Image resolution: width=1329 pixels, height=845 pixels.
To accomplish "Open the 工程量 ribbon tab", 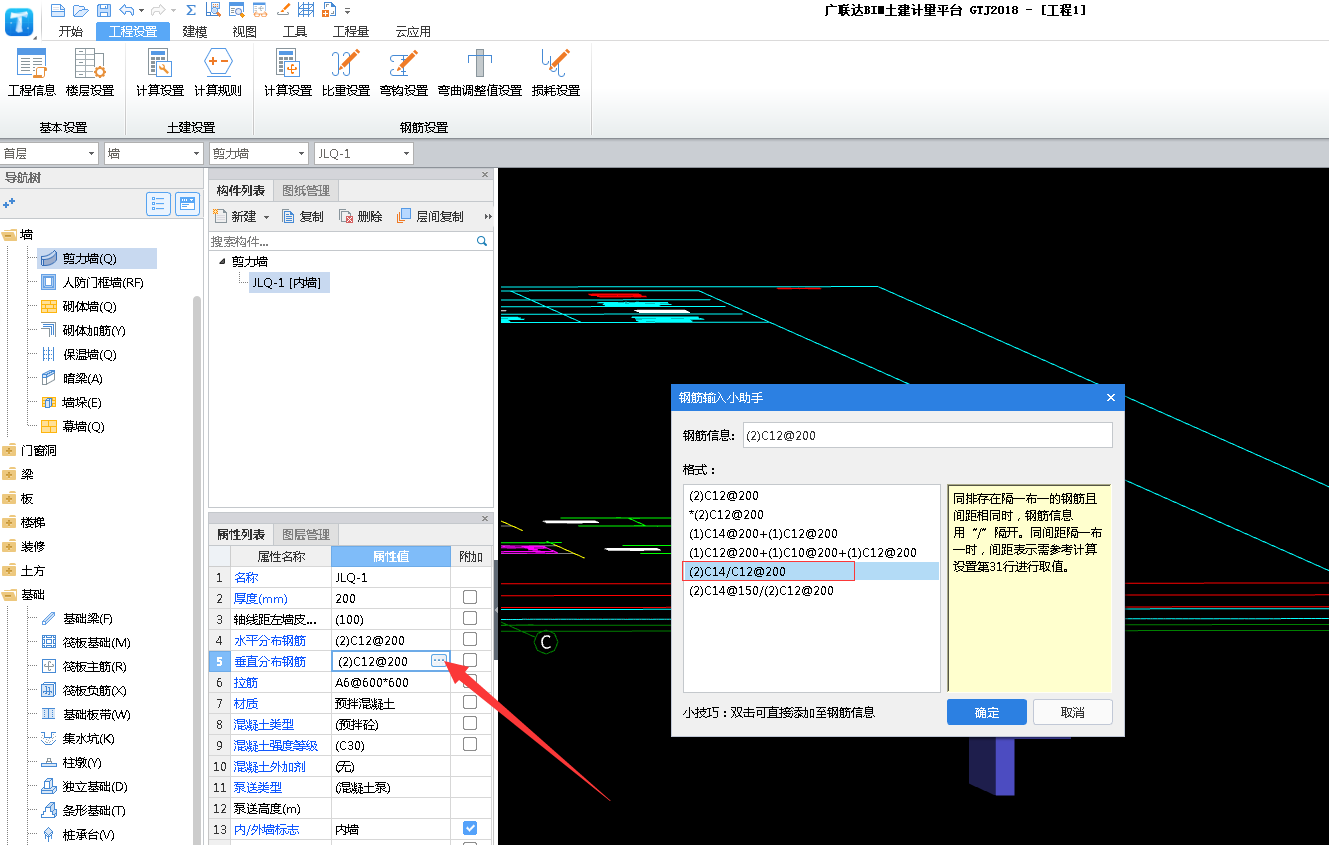I will click(x=351, y=31).
